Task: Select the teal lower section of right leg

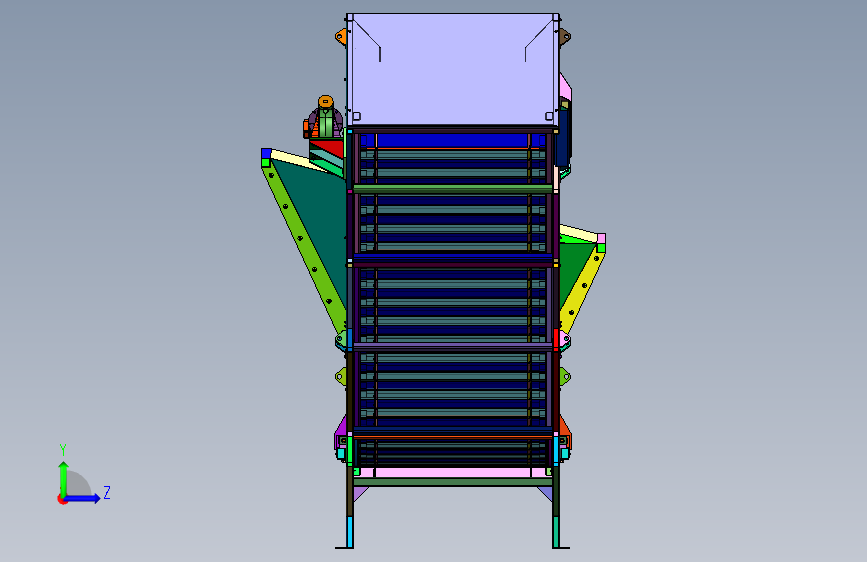Action: [556, 532]
